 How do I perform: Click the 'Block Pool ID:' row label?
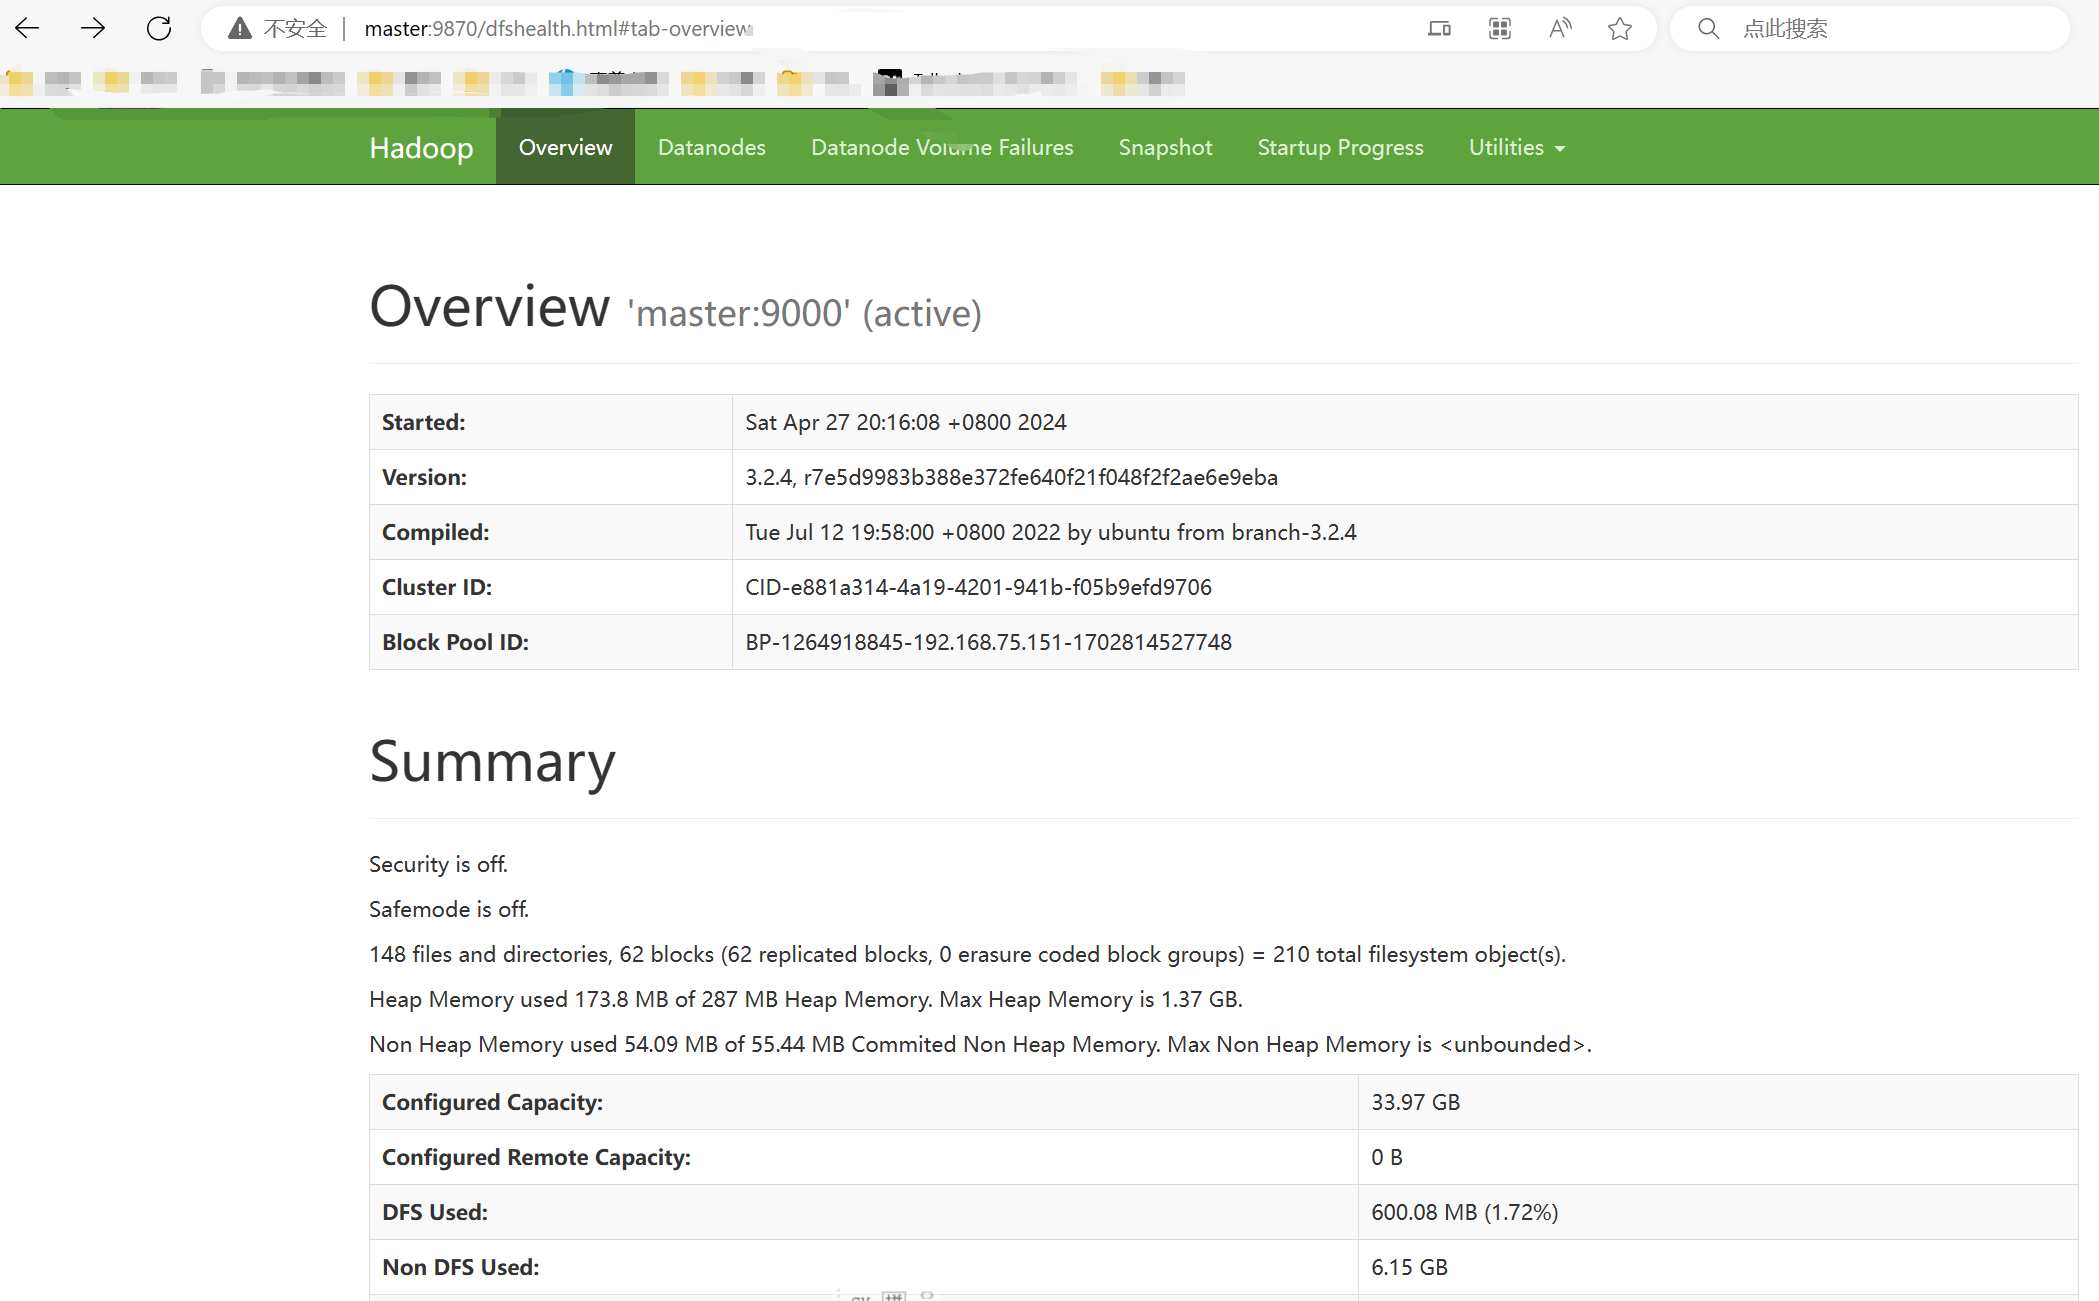(455, 642)
